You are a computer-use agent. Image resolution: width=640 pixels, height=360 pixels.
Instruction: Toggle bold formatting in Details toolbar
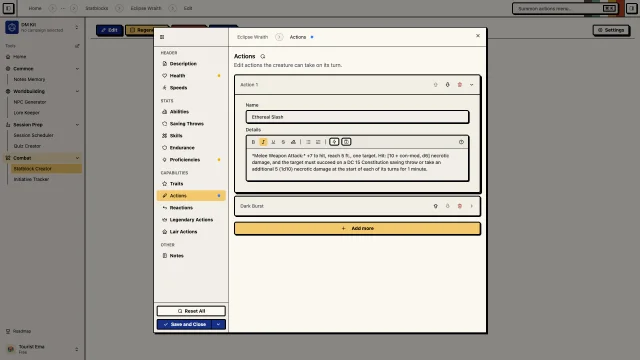click(253, 142)
